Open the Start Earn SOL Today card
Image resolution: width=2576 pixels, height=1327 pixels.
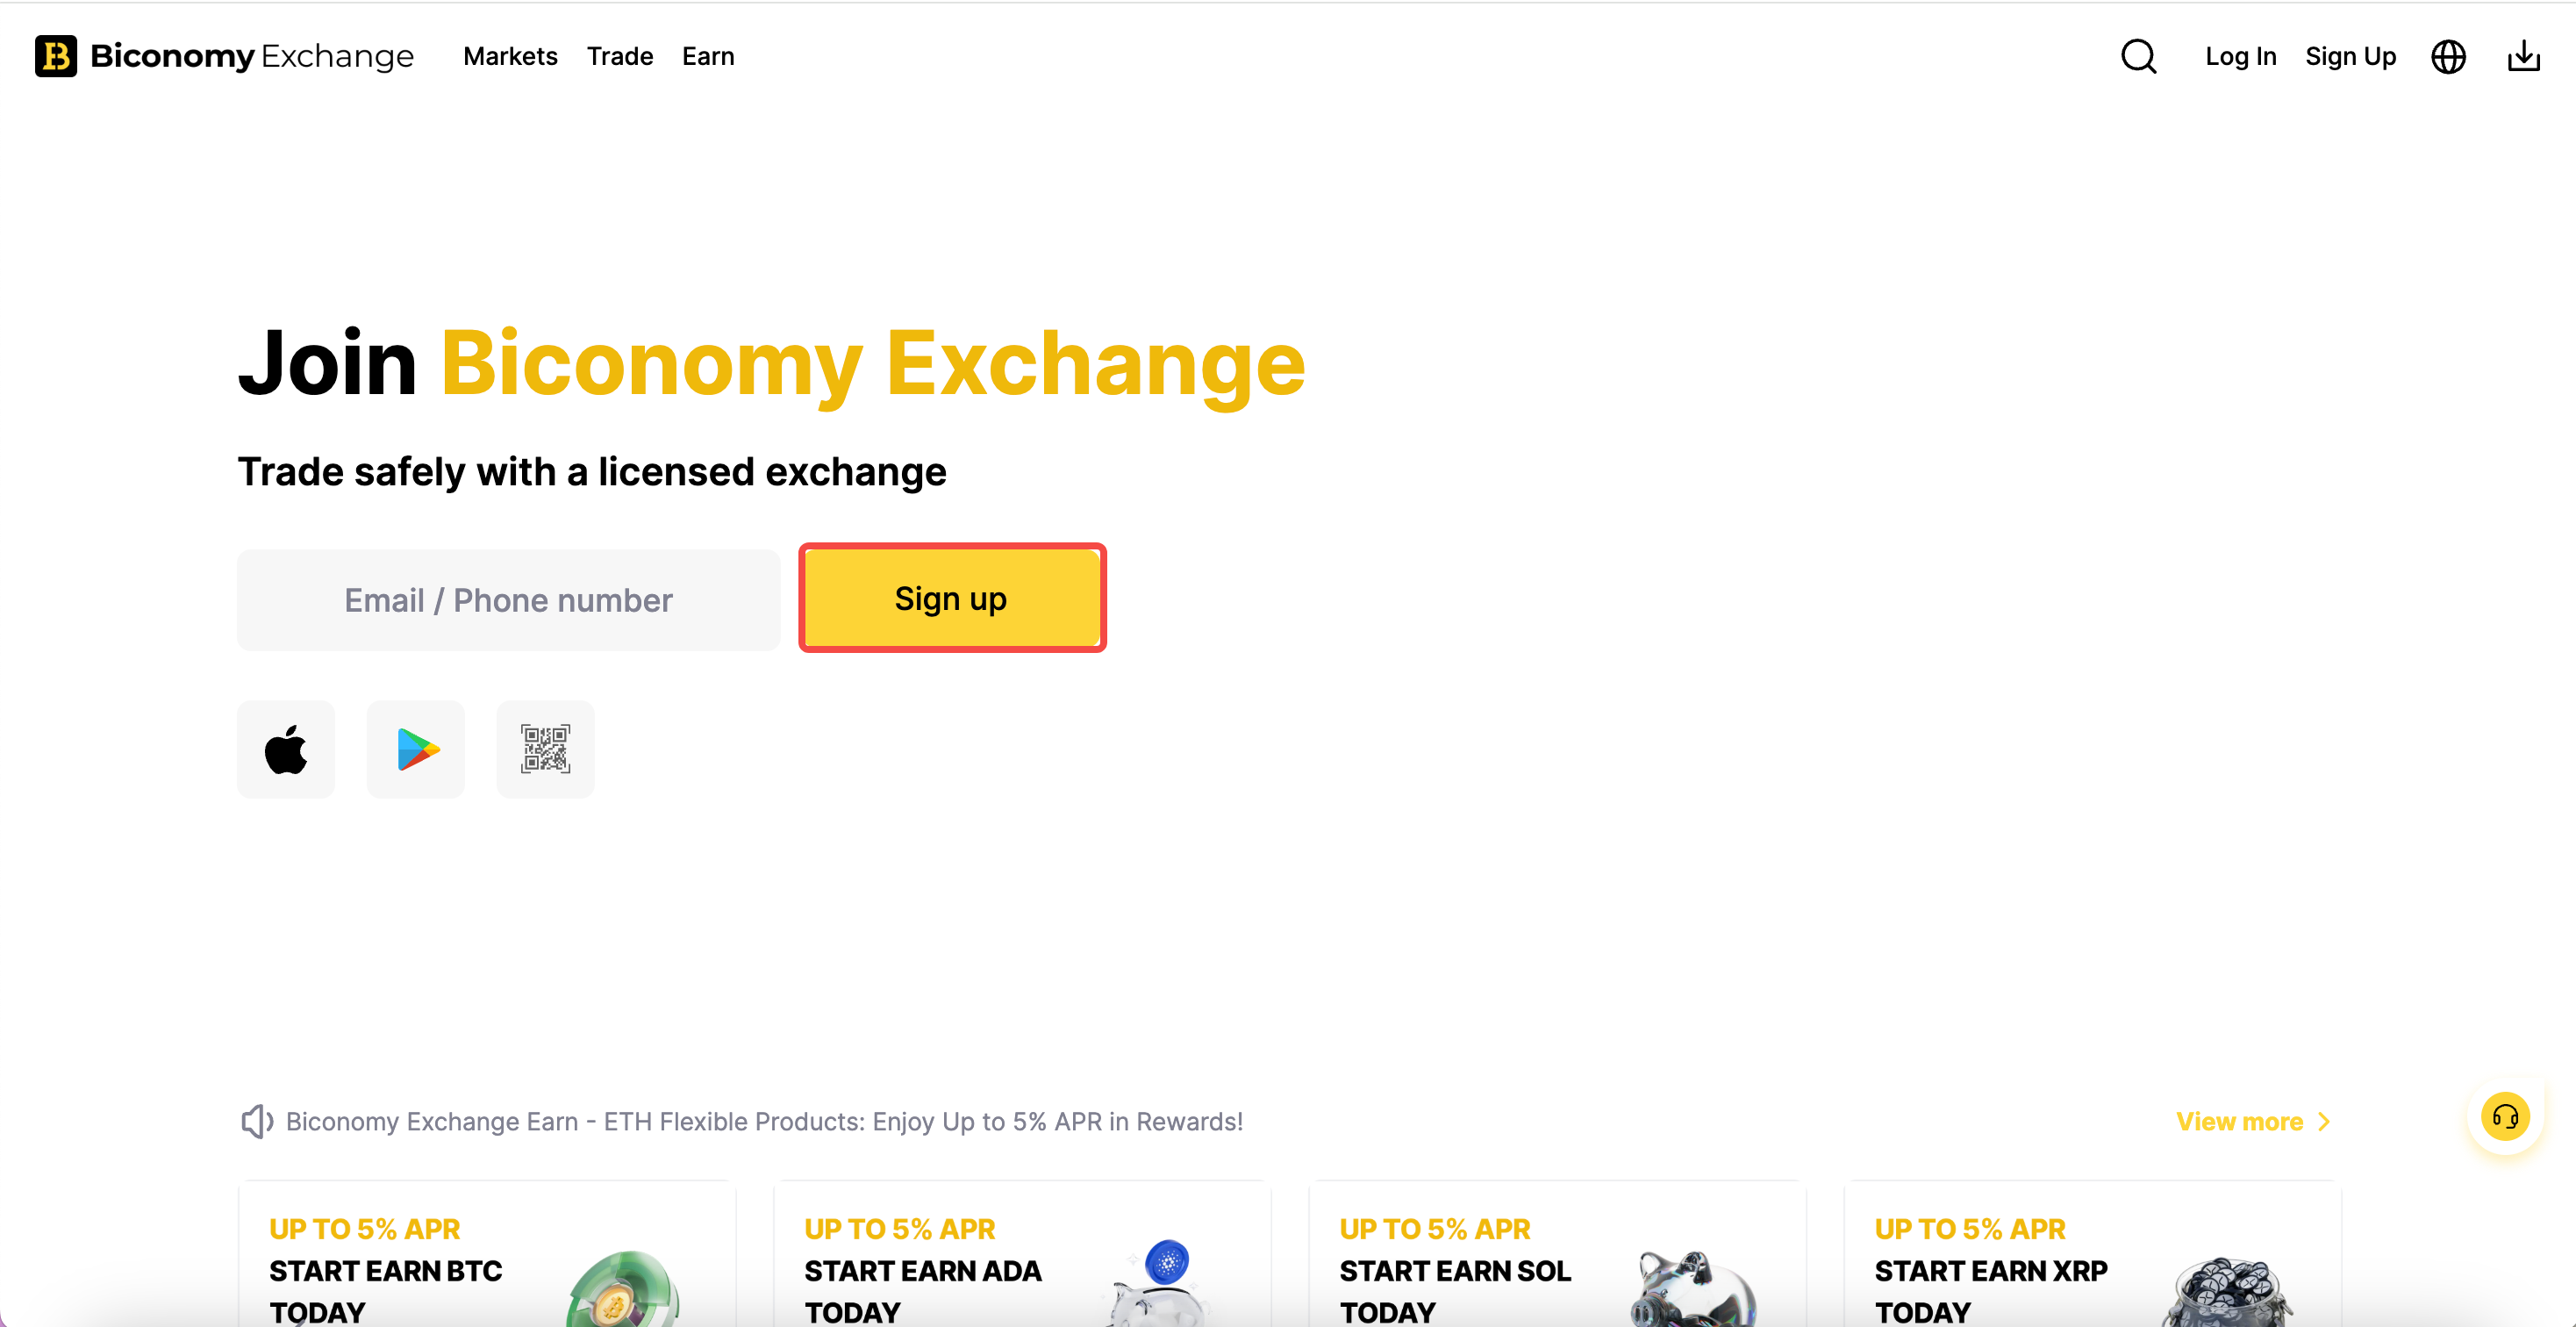[1557, 1255]
